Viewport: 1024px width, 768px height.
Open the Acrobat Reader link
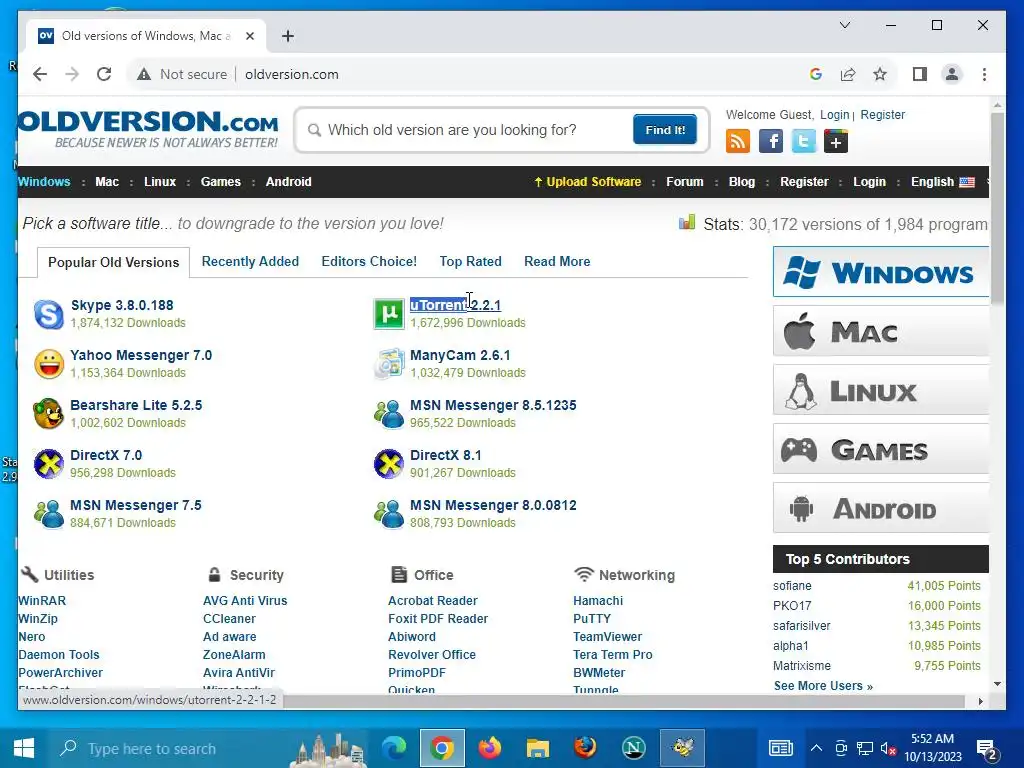pyautogui.click(x=432, y=601)
